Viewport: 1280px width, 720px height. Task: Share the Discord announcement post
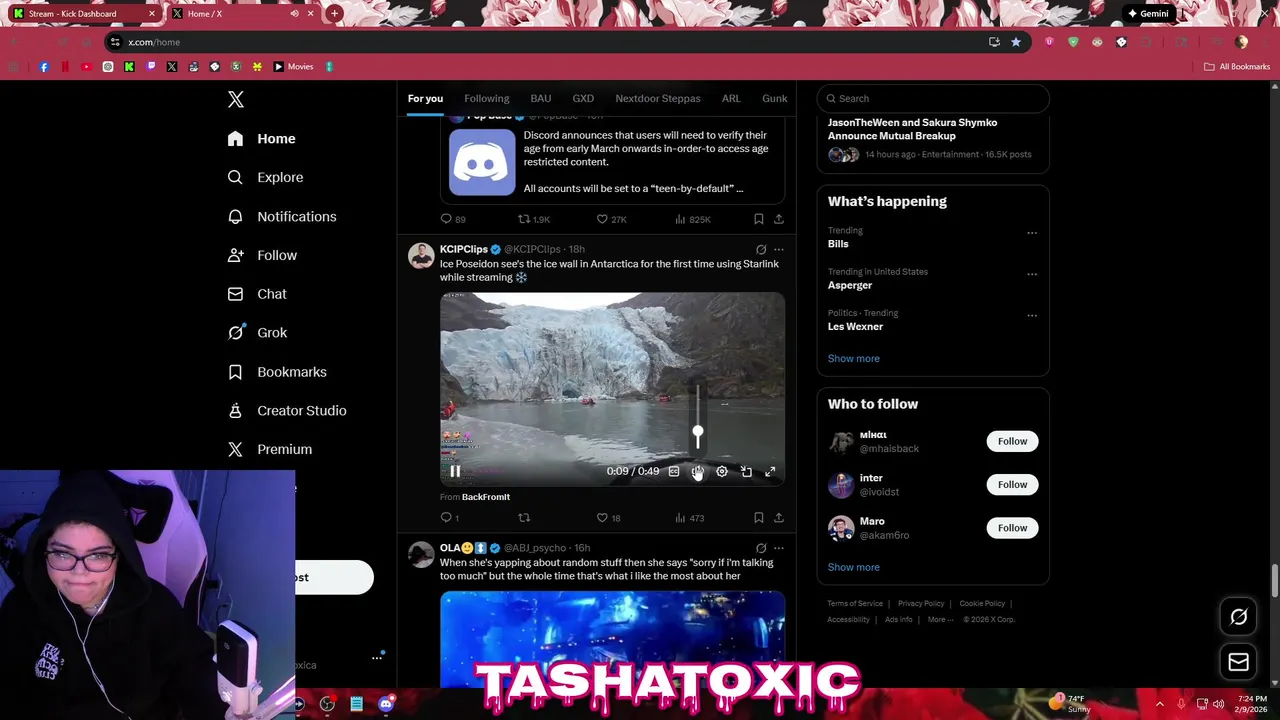779,219
